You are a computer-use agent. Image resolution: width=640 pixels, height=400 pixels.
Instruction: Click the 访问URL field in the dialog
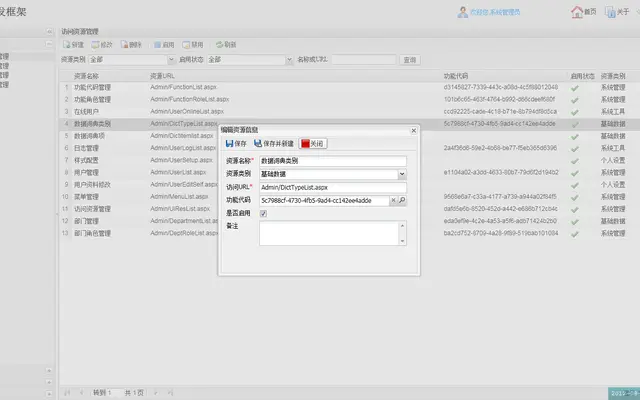pyautogui.click(x=333, y=187)
